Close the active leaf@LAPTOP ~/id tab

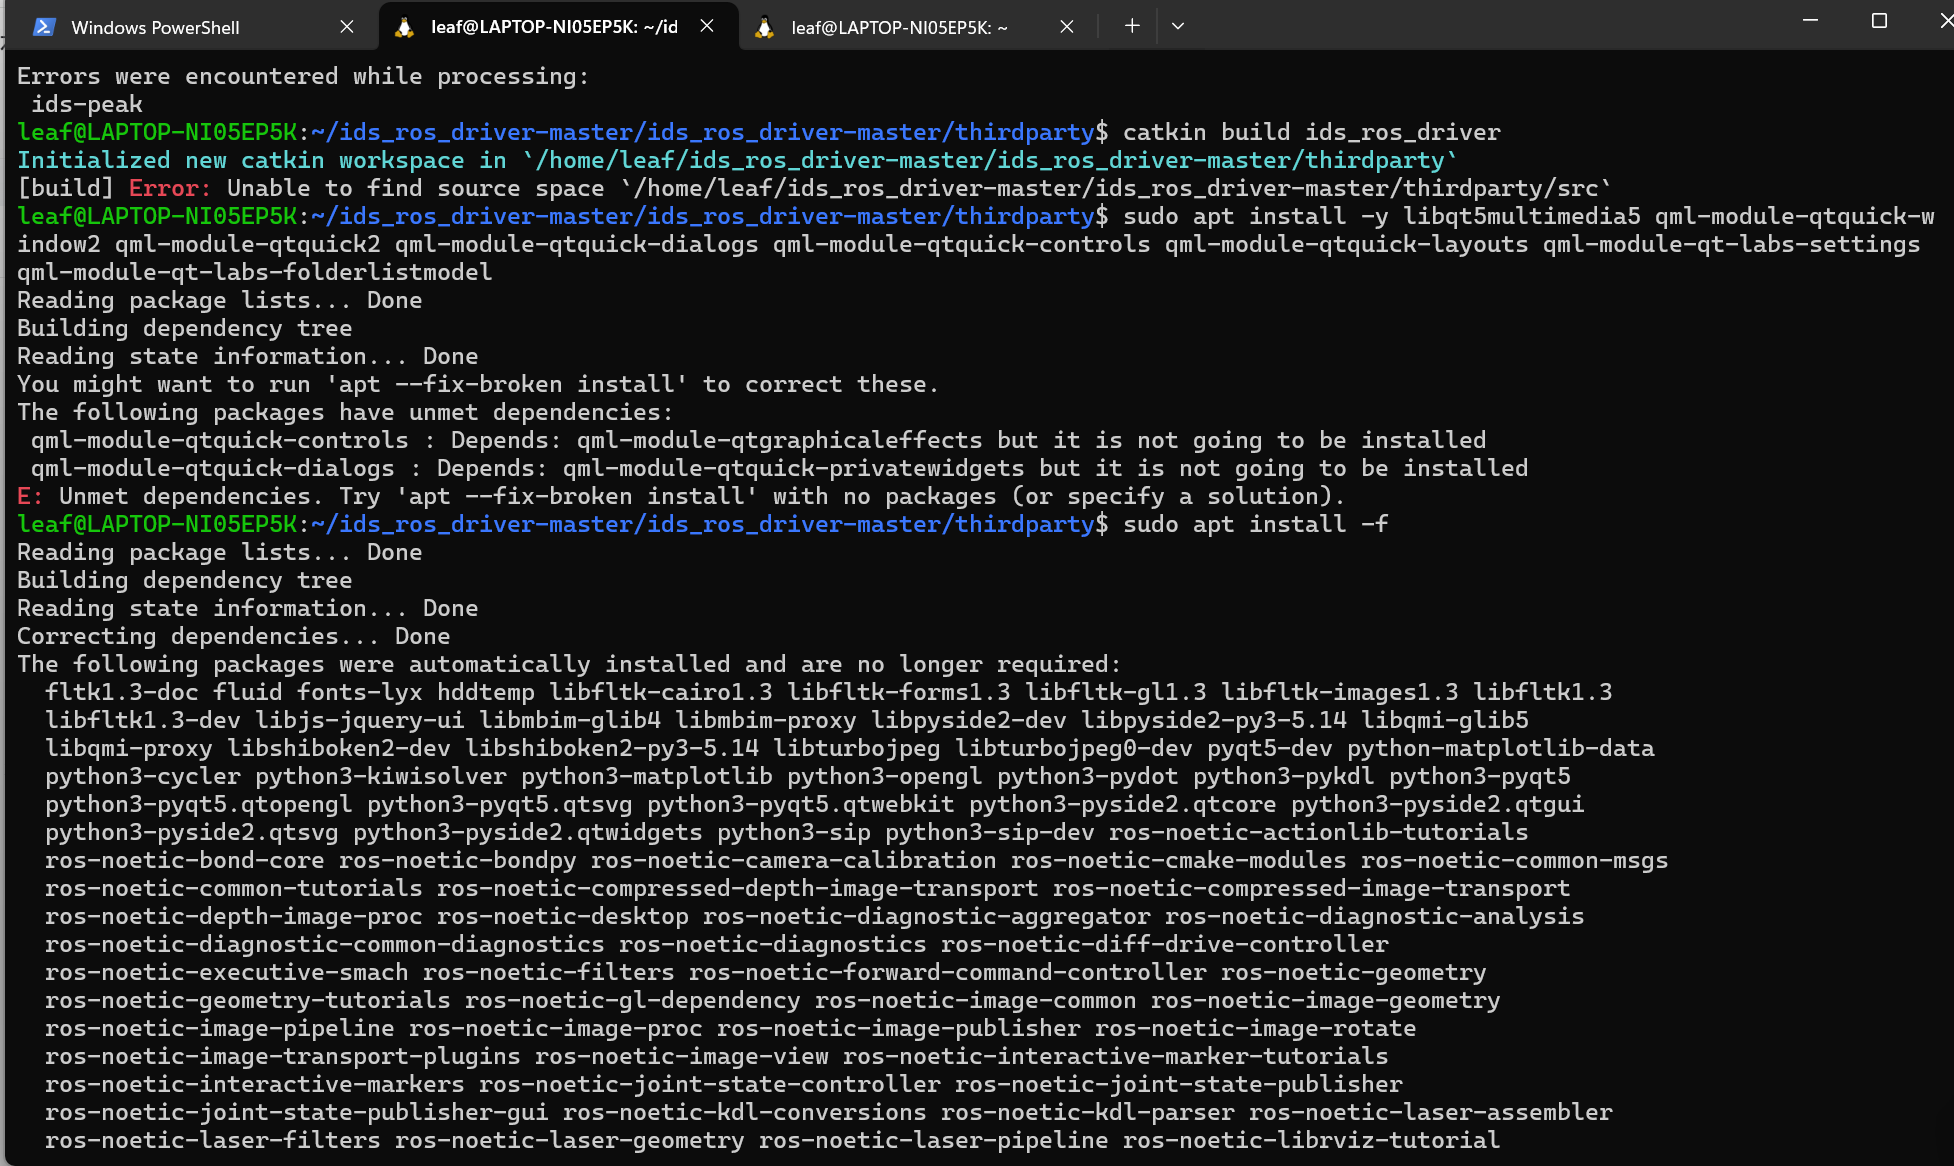[x=707, y=27]
